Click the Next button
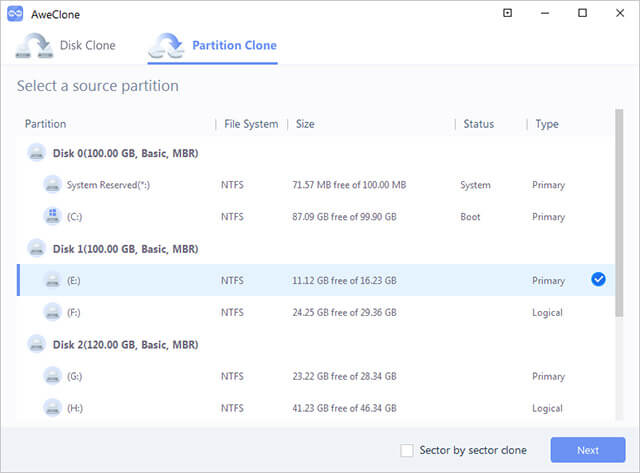 coord(588,450)
